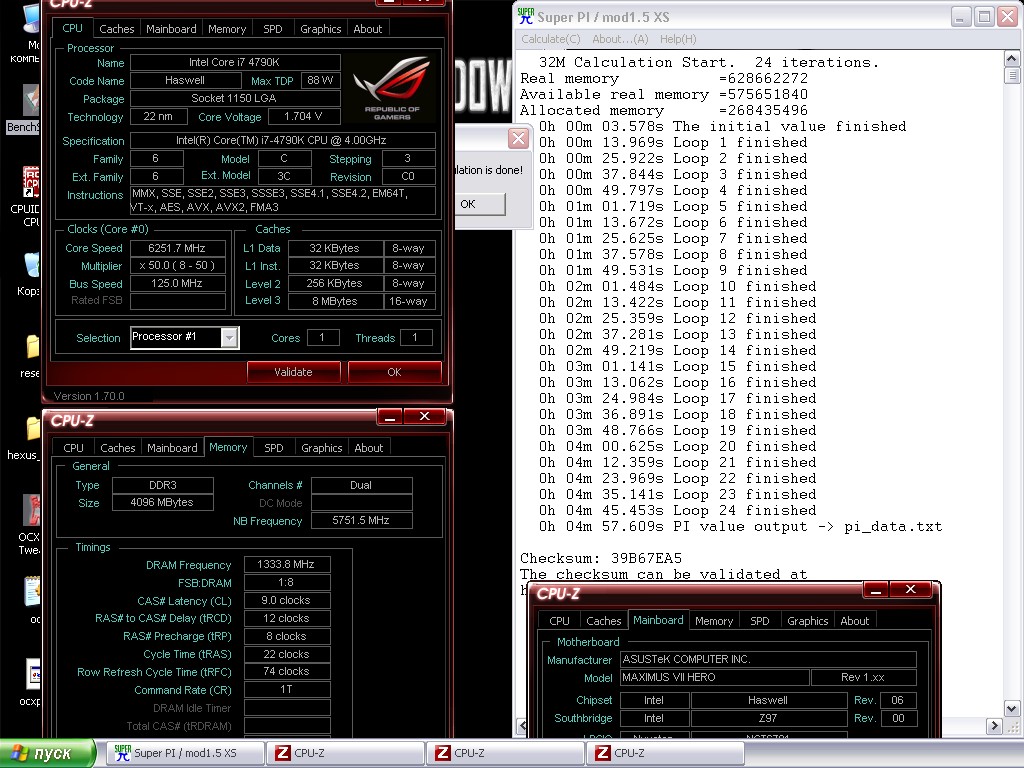Switch to Caches tab in the top CPU-Z window
The height and width of the screenshot is (768, 1024).
pyautogui.click(x=117, y=29)
